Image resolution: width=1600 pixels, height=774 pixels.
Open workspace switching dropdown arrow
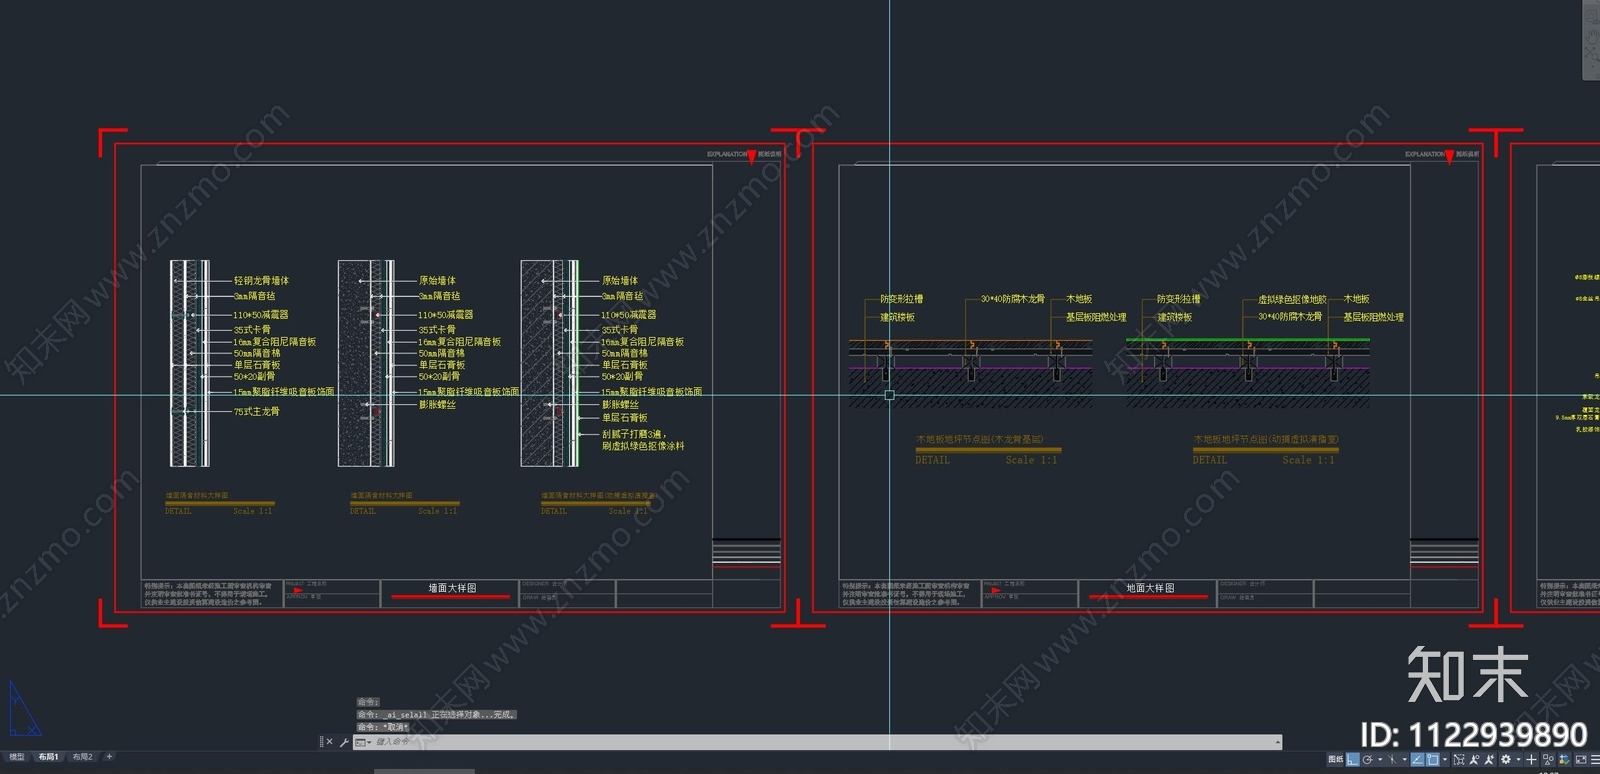pos(1518,759)
